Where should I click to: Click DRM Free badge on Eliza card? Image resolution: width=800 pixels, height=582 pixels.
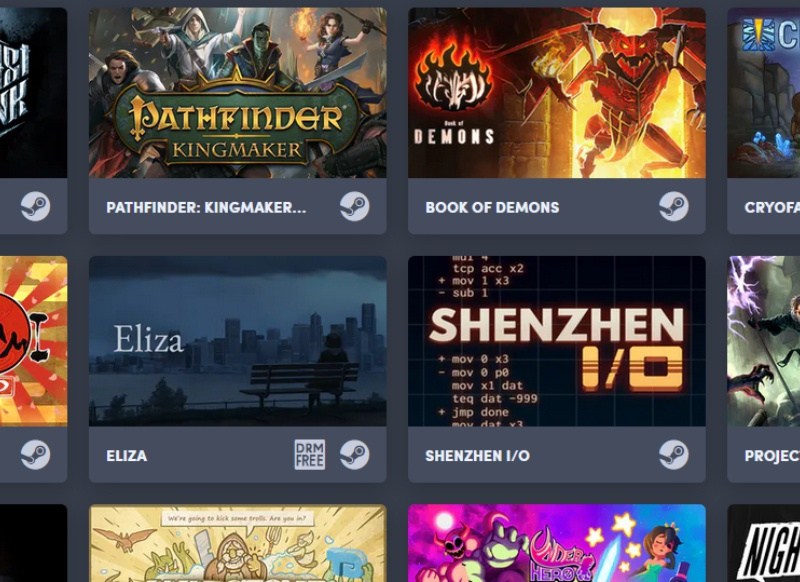310,454
